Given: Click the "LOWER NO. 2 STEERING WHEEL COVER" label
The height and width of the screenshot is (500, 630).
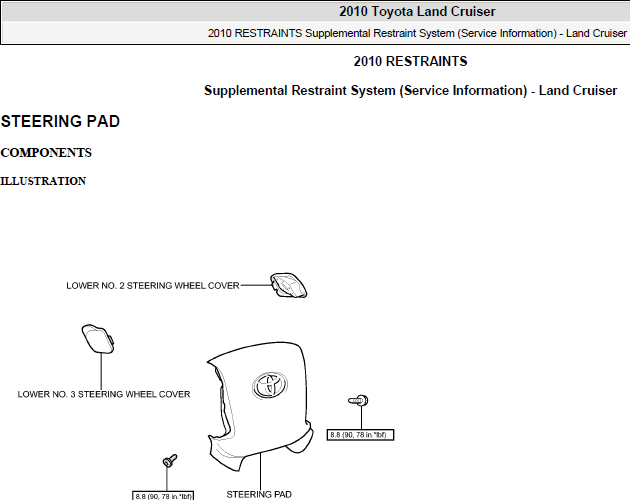Looking at the screenshot, I should pos(153,286).
